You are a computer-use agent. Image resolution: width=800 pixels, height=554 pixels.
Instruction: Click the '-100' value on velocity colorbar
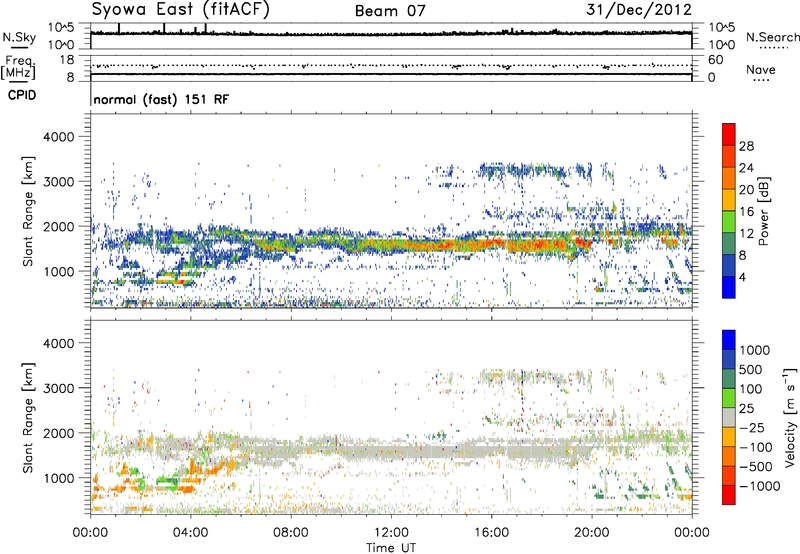(x=758, y=447)
